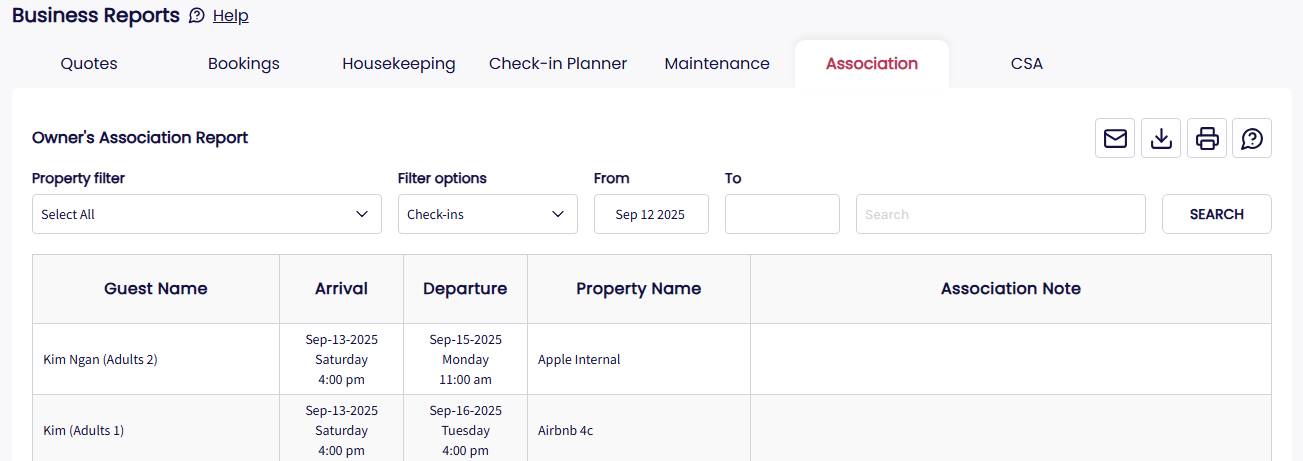The width and height of the screenshot is (1303, 461).
Task: Click the email report envelope icon
Action: [x=1115, y=138]
